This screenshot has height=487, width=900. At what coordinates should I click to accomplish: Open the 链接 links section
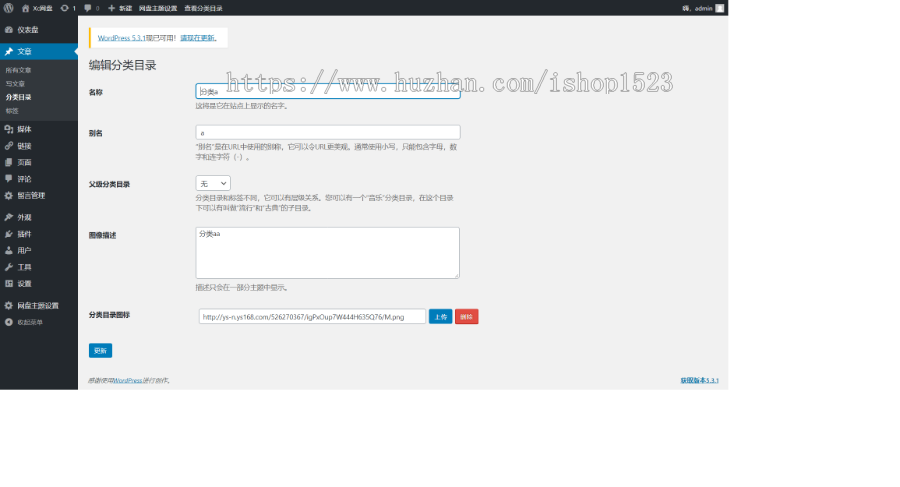(38, 146)
